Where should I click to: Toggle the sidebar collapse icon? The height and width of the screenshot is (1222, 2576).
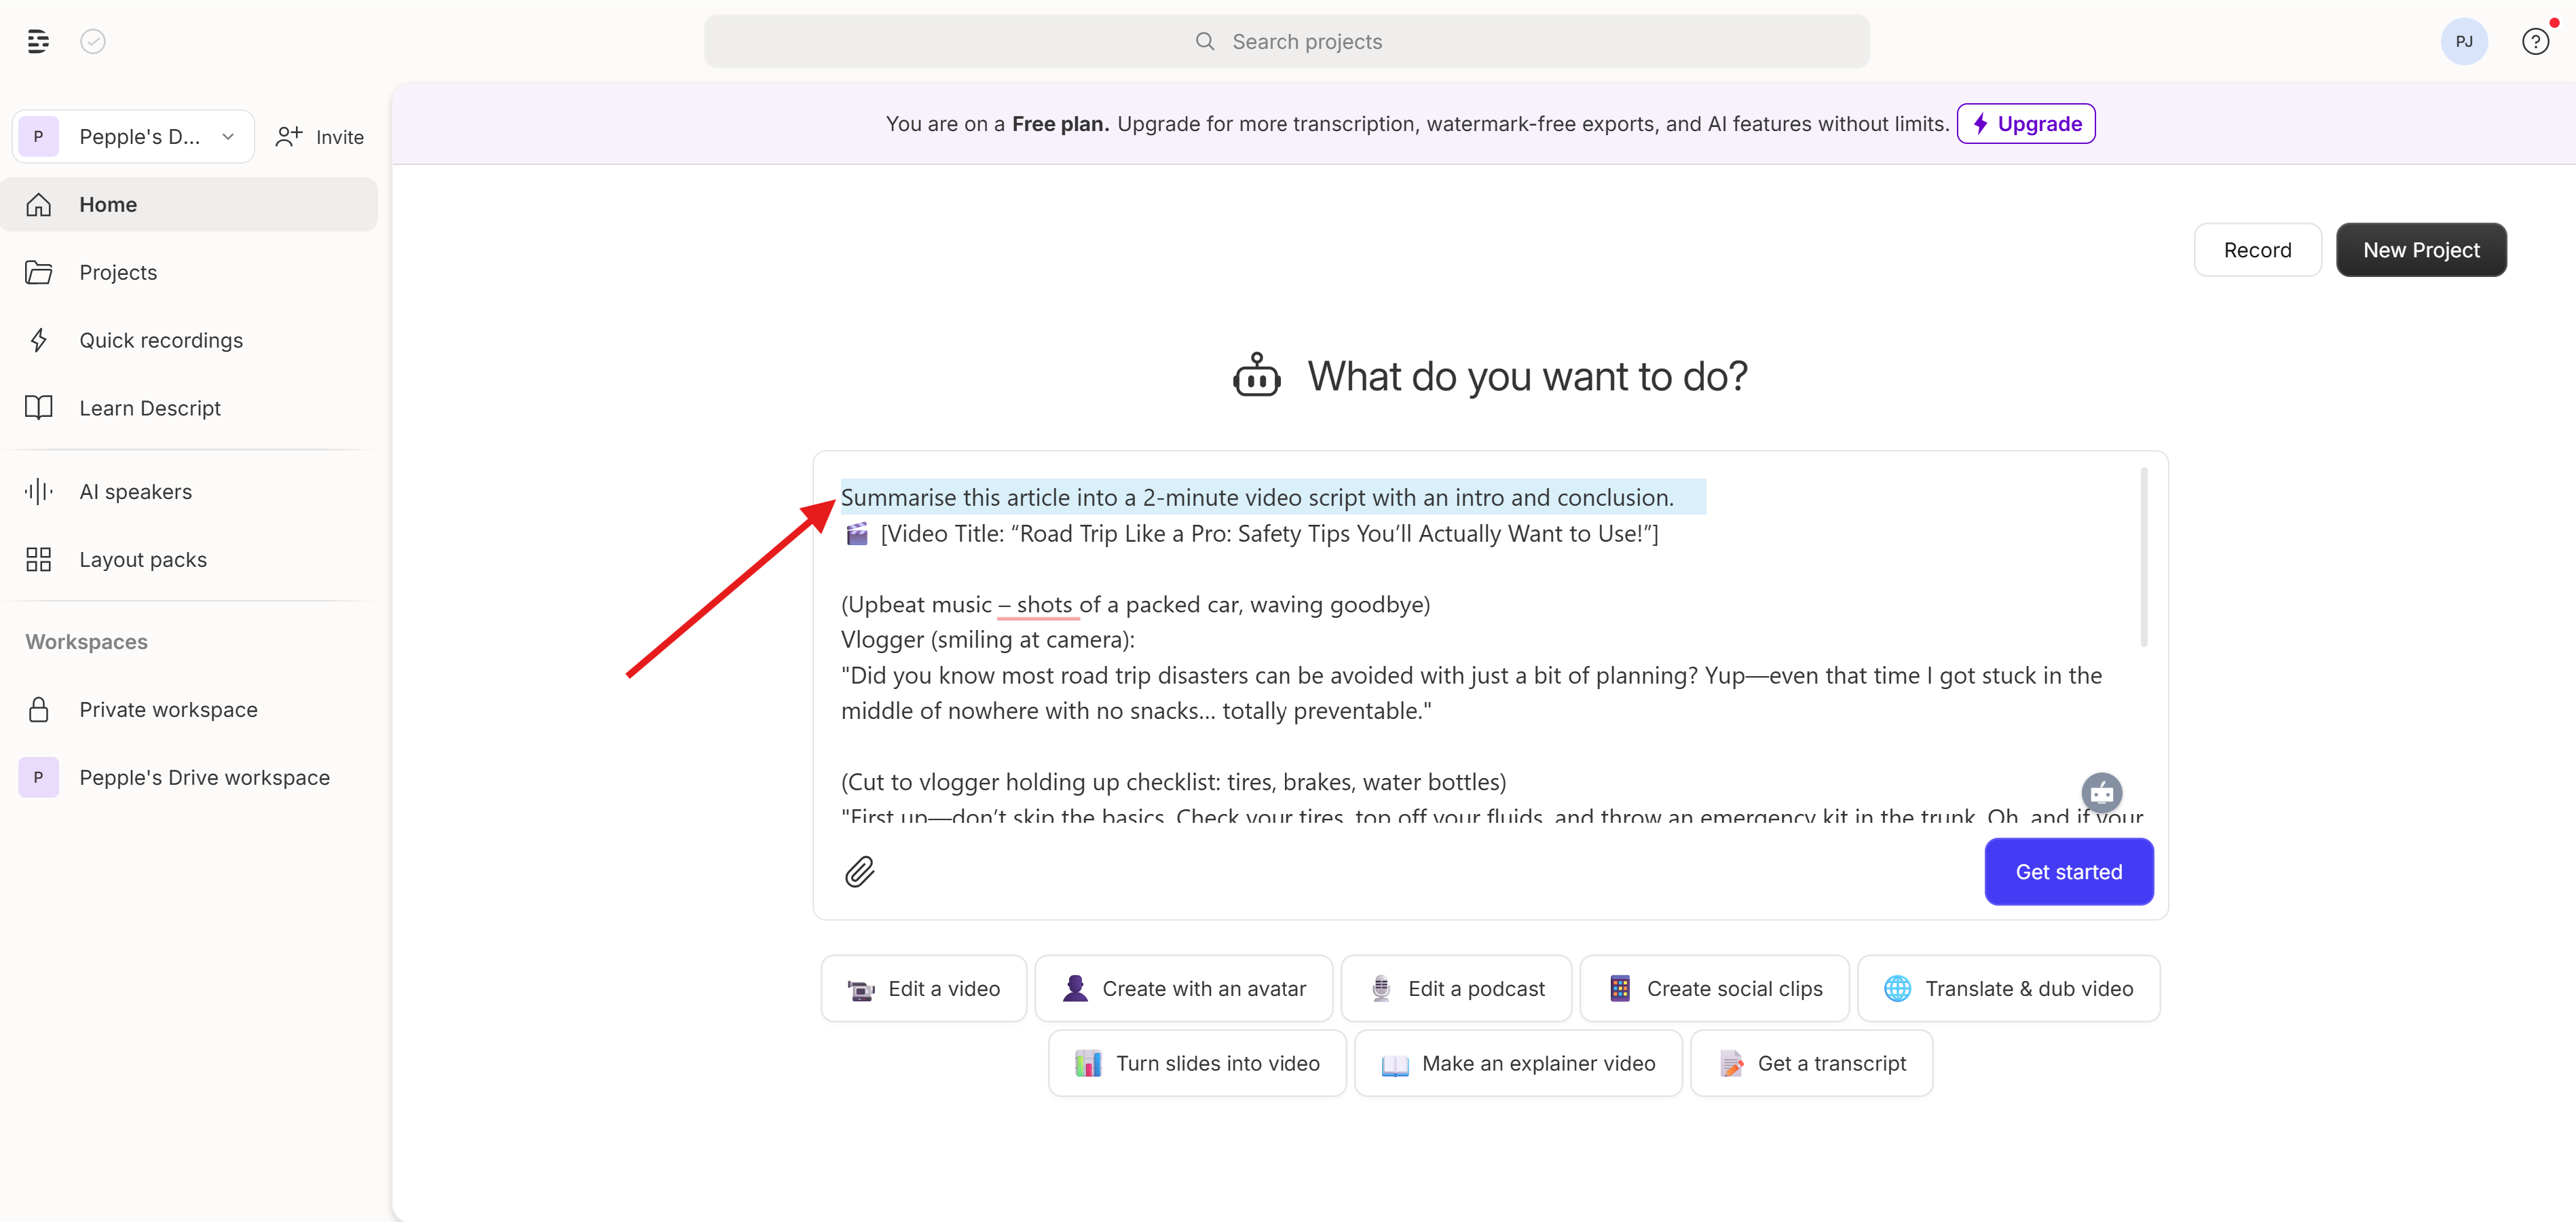tap(38, 42)
